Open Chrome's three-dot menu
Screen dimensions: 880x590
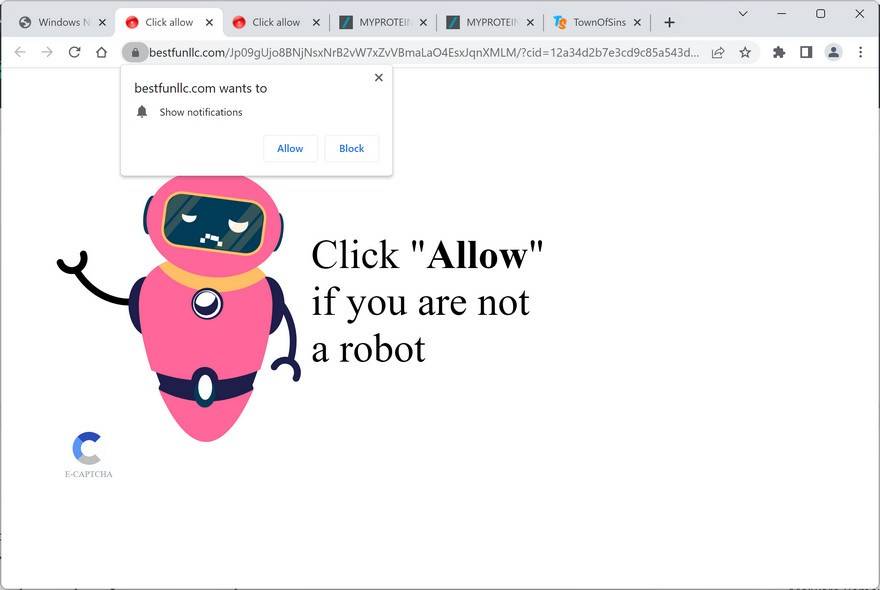(x=860, y=52)
